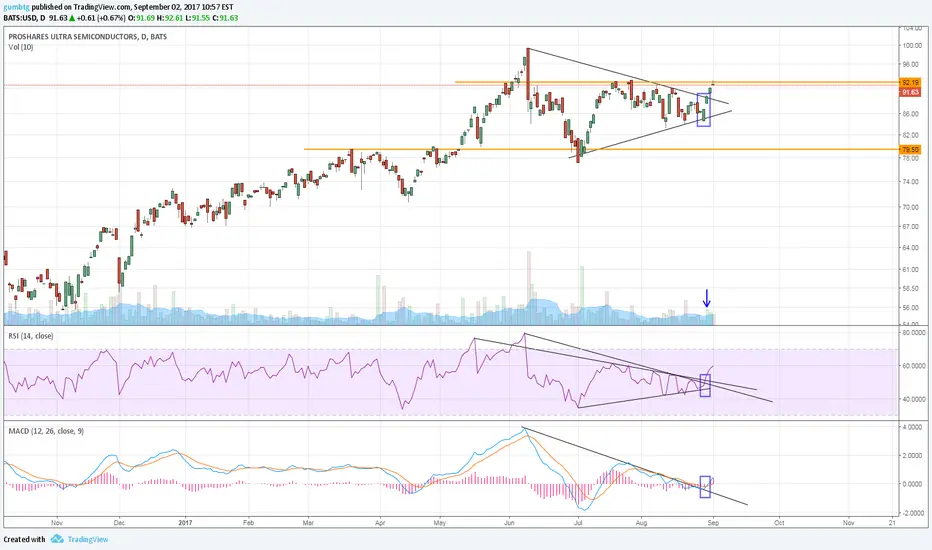The width and height of the screenshot is (932, 550).
Task: Click the Oct label on time axis
Action: 779,523
